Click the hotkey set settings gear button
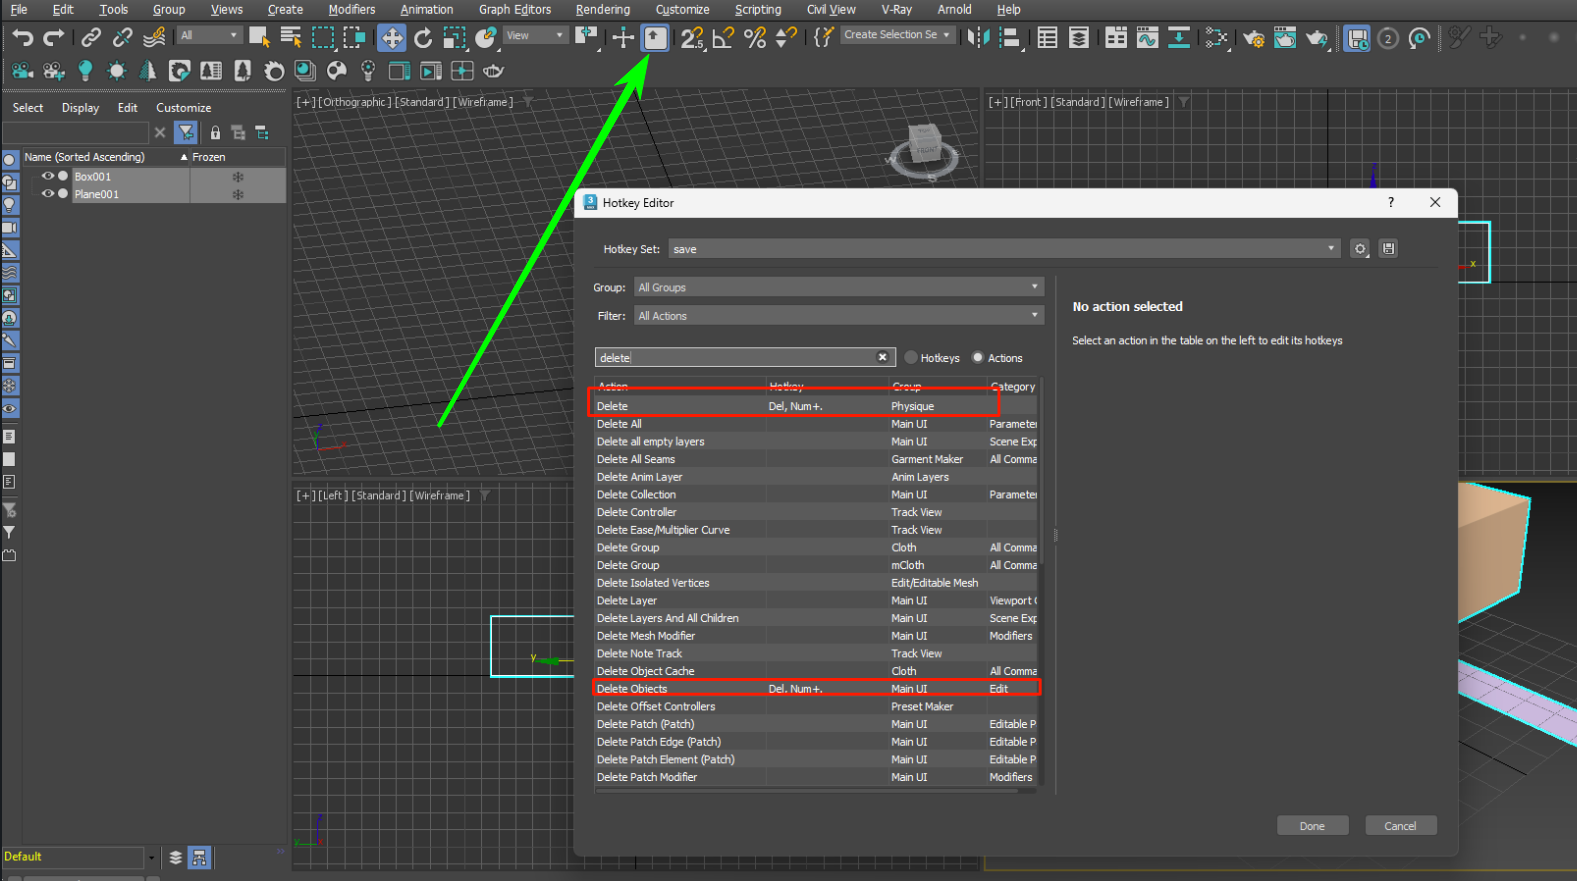Image resolution: width=1577 pixels, height=881 pixels. pos(1359,249)
